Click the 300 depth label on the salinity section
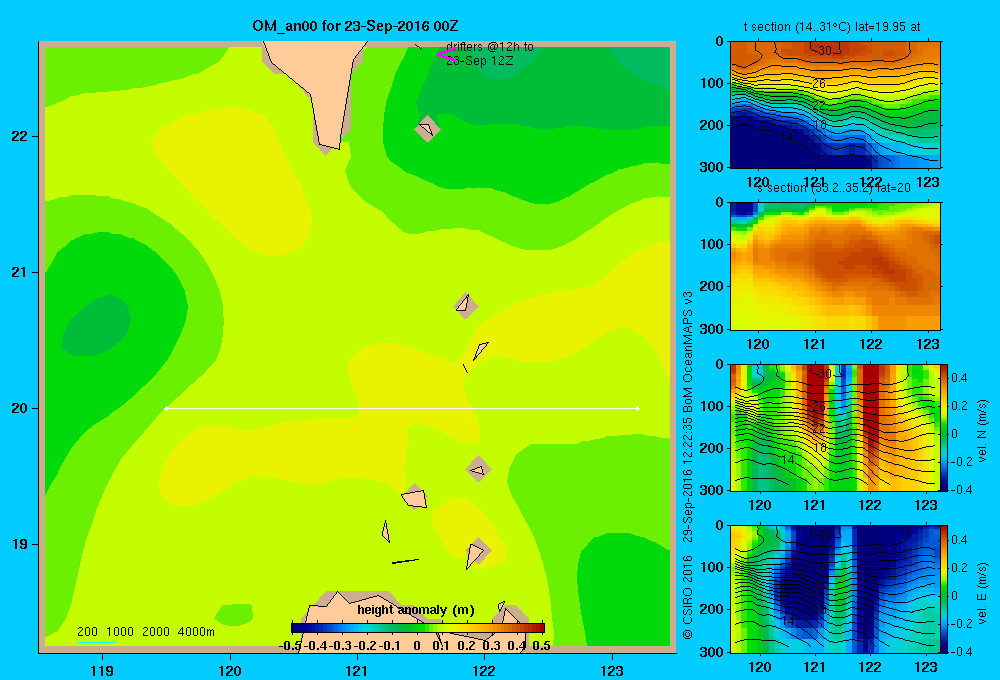The height and width of the screenshot is (680, 1000). coord(712,329)
